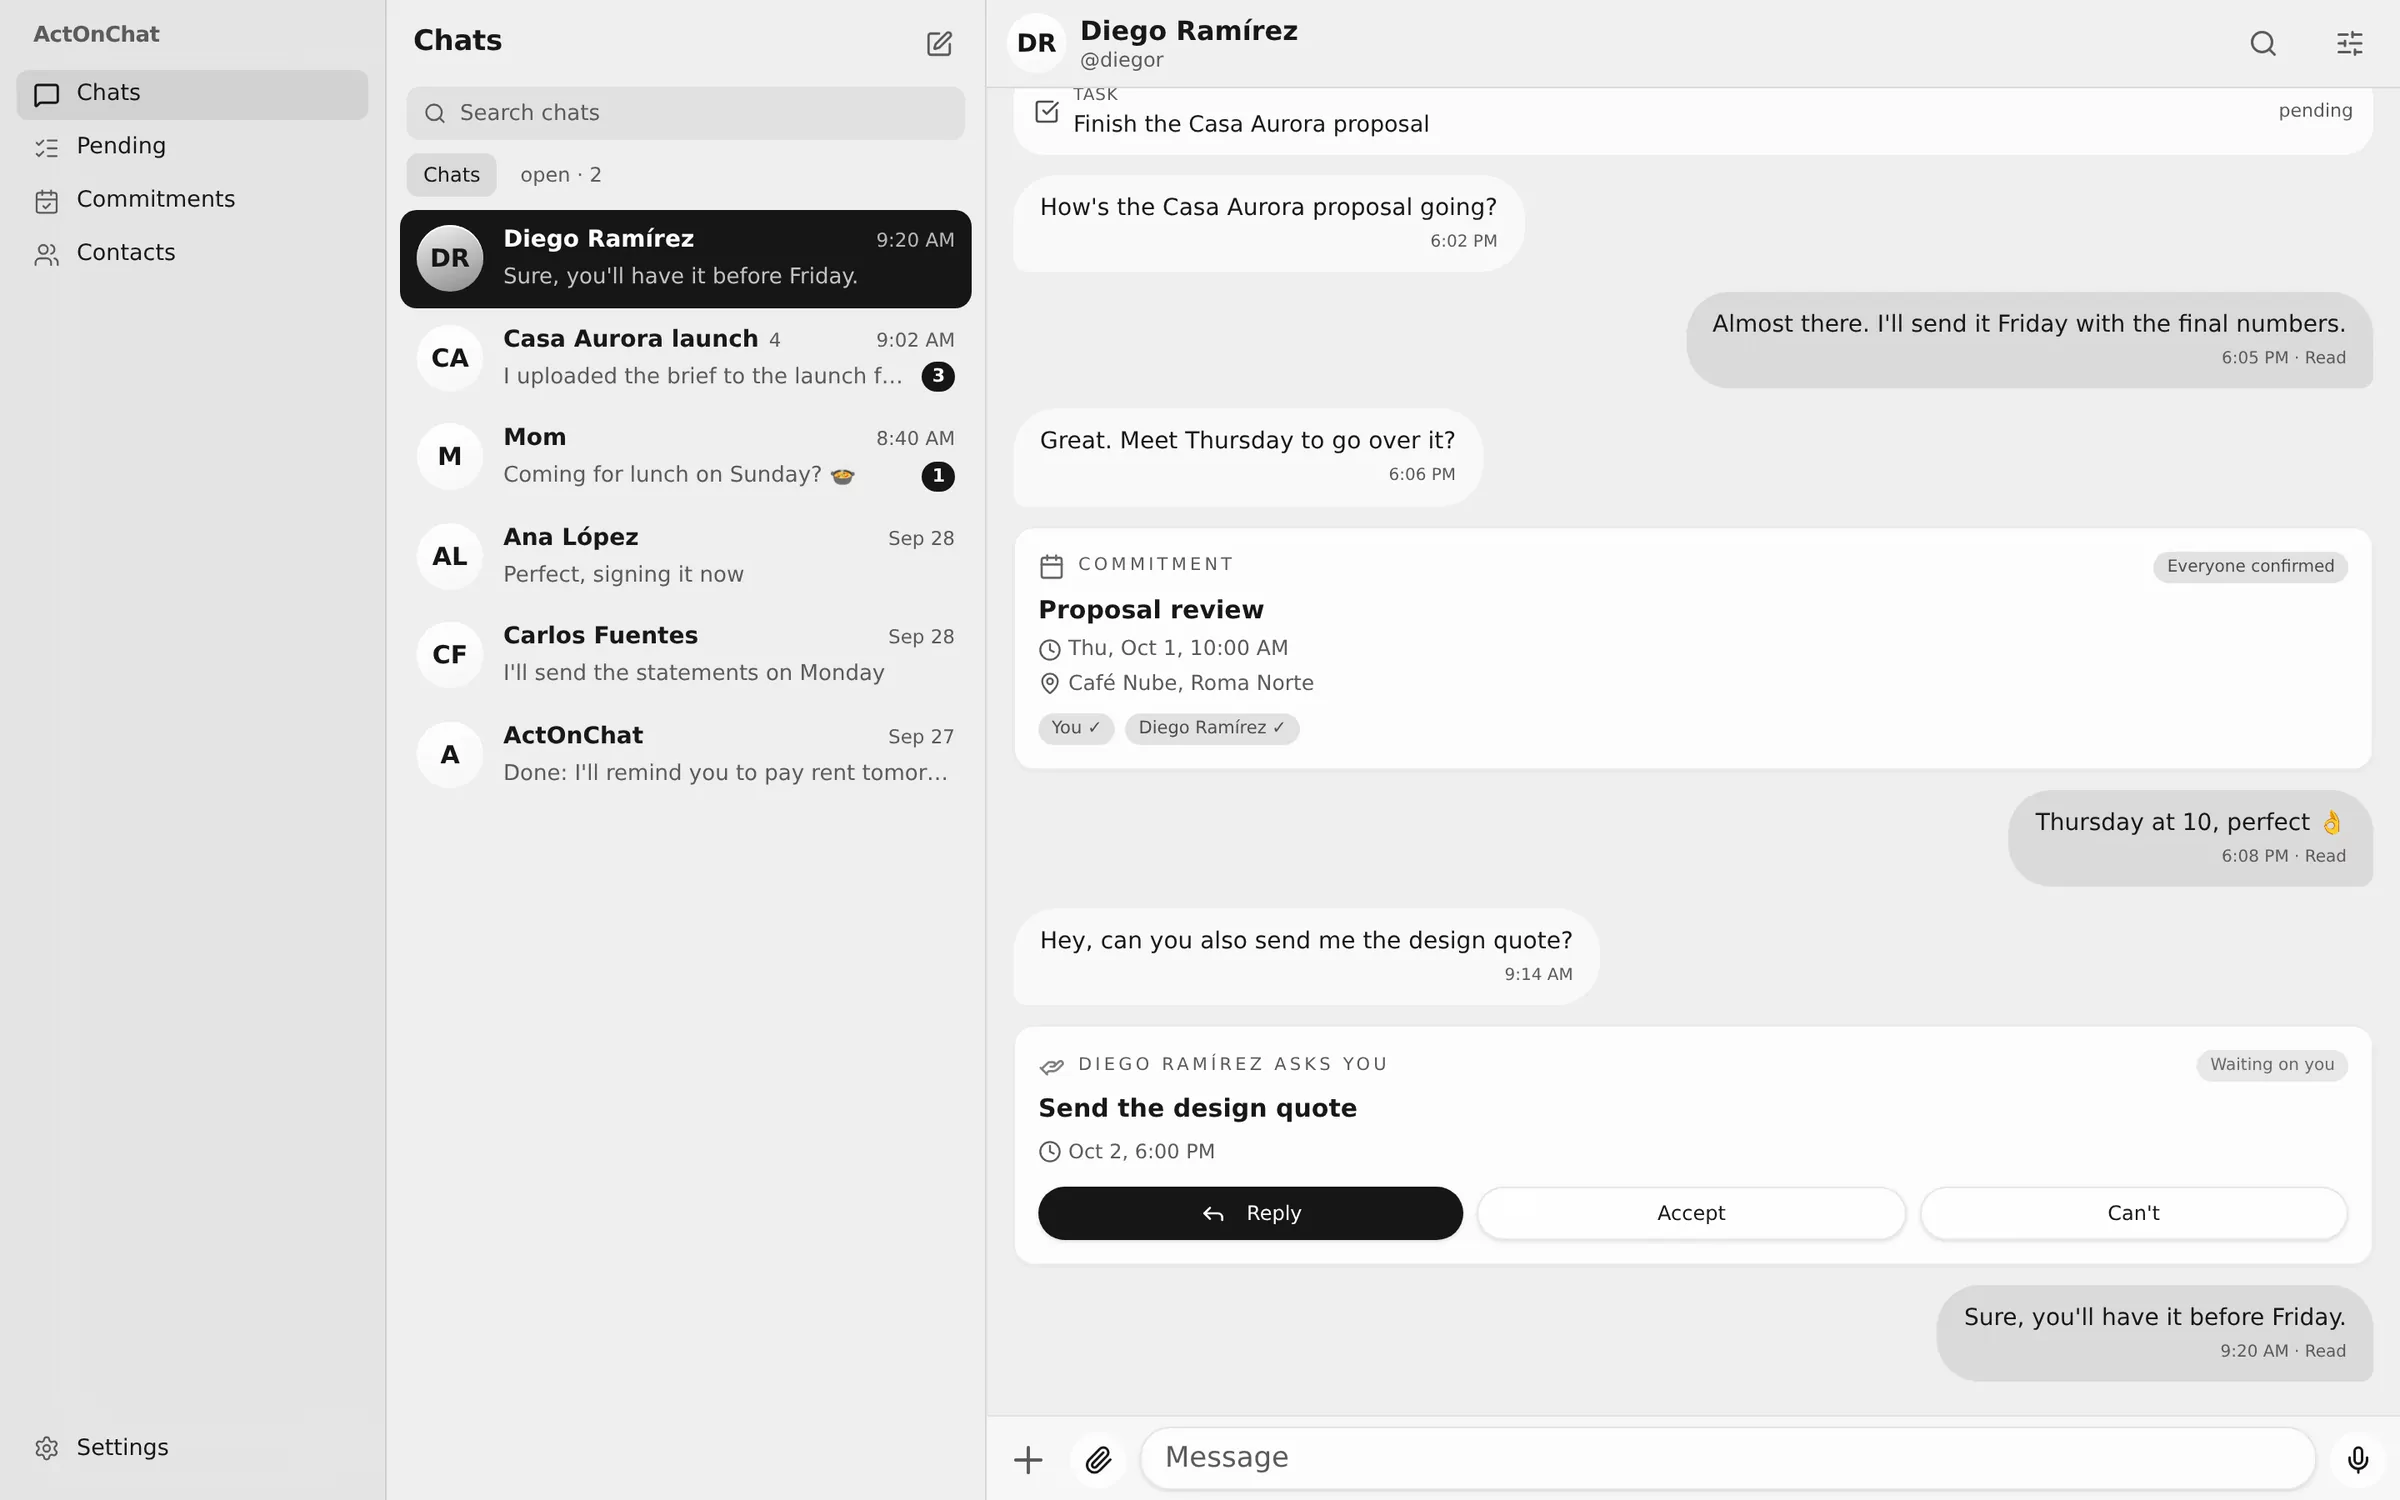This screenshot has height=1500, width=2400.
Task: Click the Casa Aurora launch CA avatar
Action: (x=450, y=358)
